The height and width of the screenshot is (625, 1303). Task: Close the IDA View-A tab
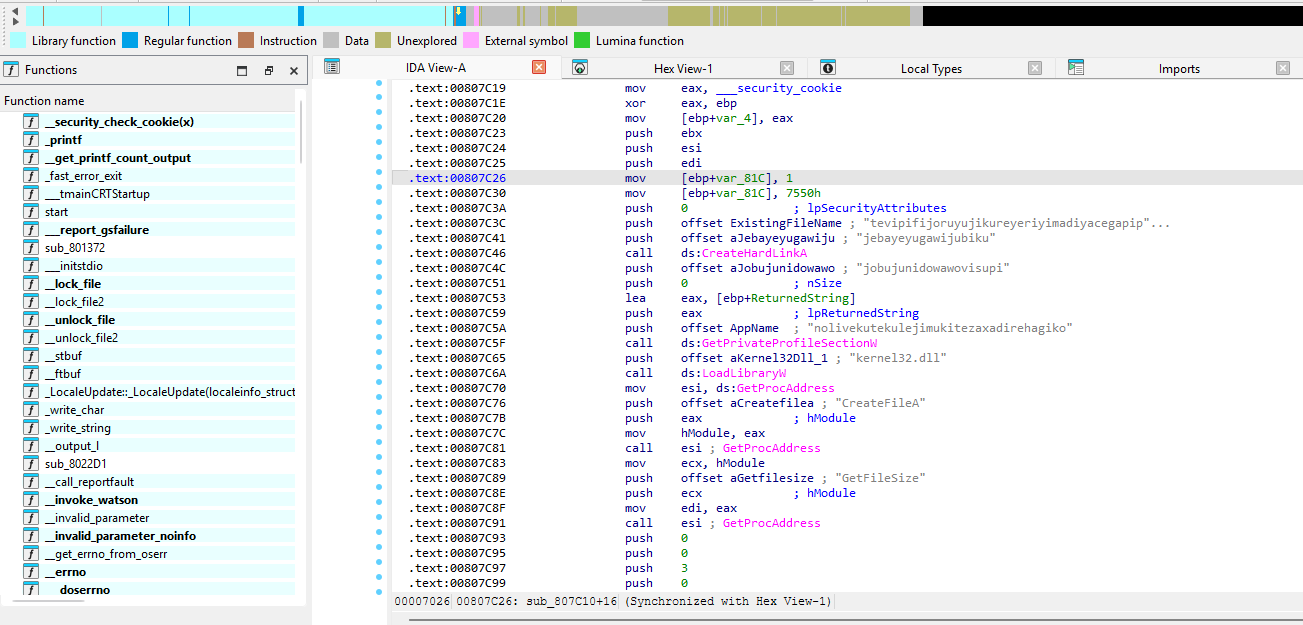tap(539, 68)
